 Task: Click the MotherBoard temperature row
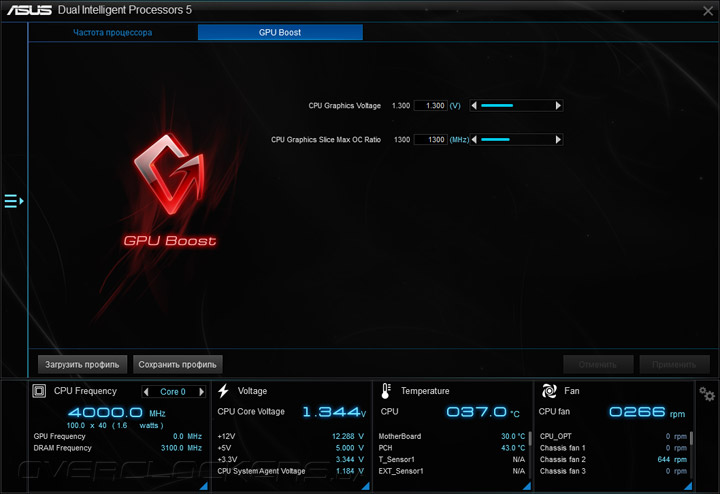coord(452,436)
